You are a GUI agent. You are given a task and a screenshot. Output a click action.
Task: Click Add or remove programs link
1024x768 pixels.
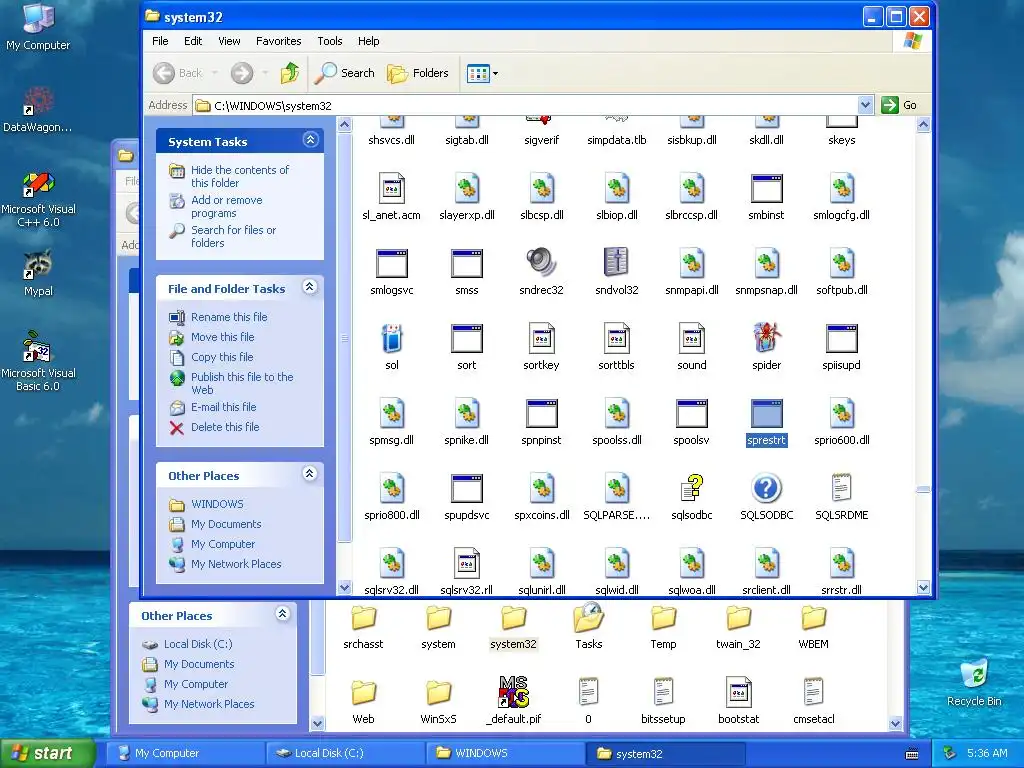click(227, 206)
